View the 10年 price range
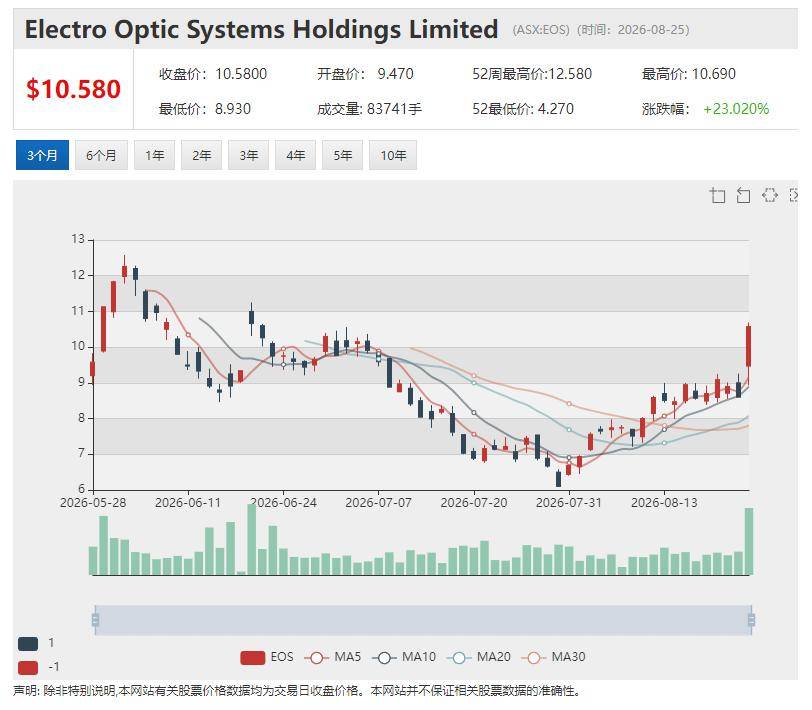This screenshot has width=812, height=710. [393, 155]
